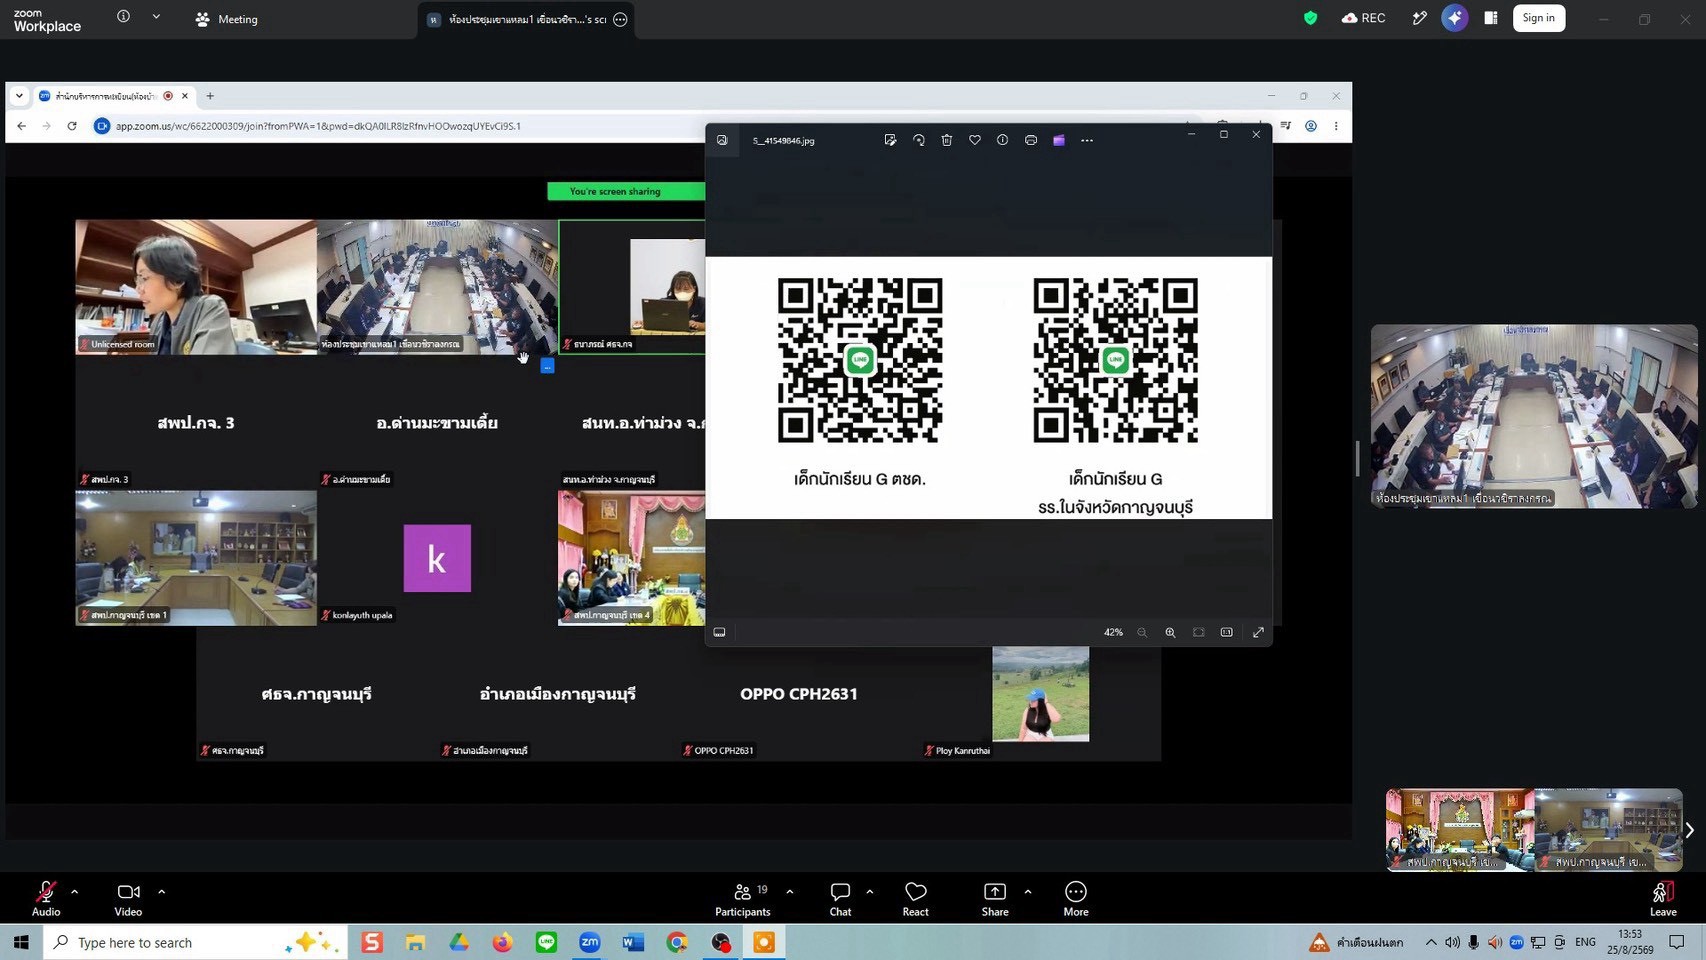Select the second small video thumbnail at lower right

[1608, 829]
